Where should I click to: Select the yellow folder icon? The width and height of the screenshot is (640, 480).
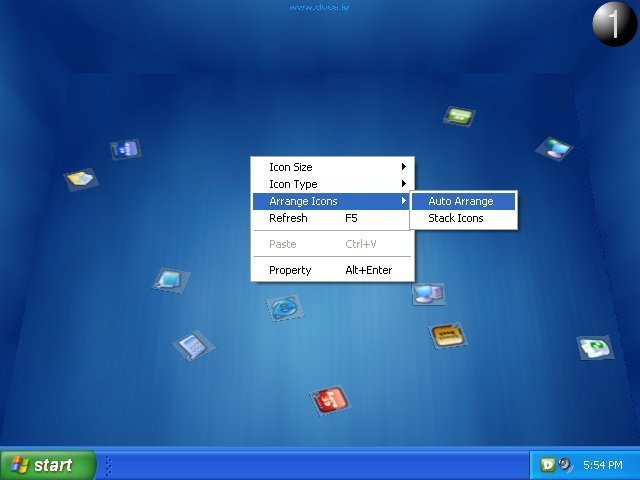(81, 179)
